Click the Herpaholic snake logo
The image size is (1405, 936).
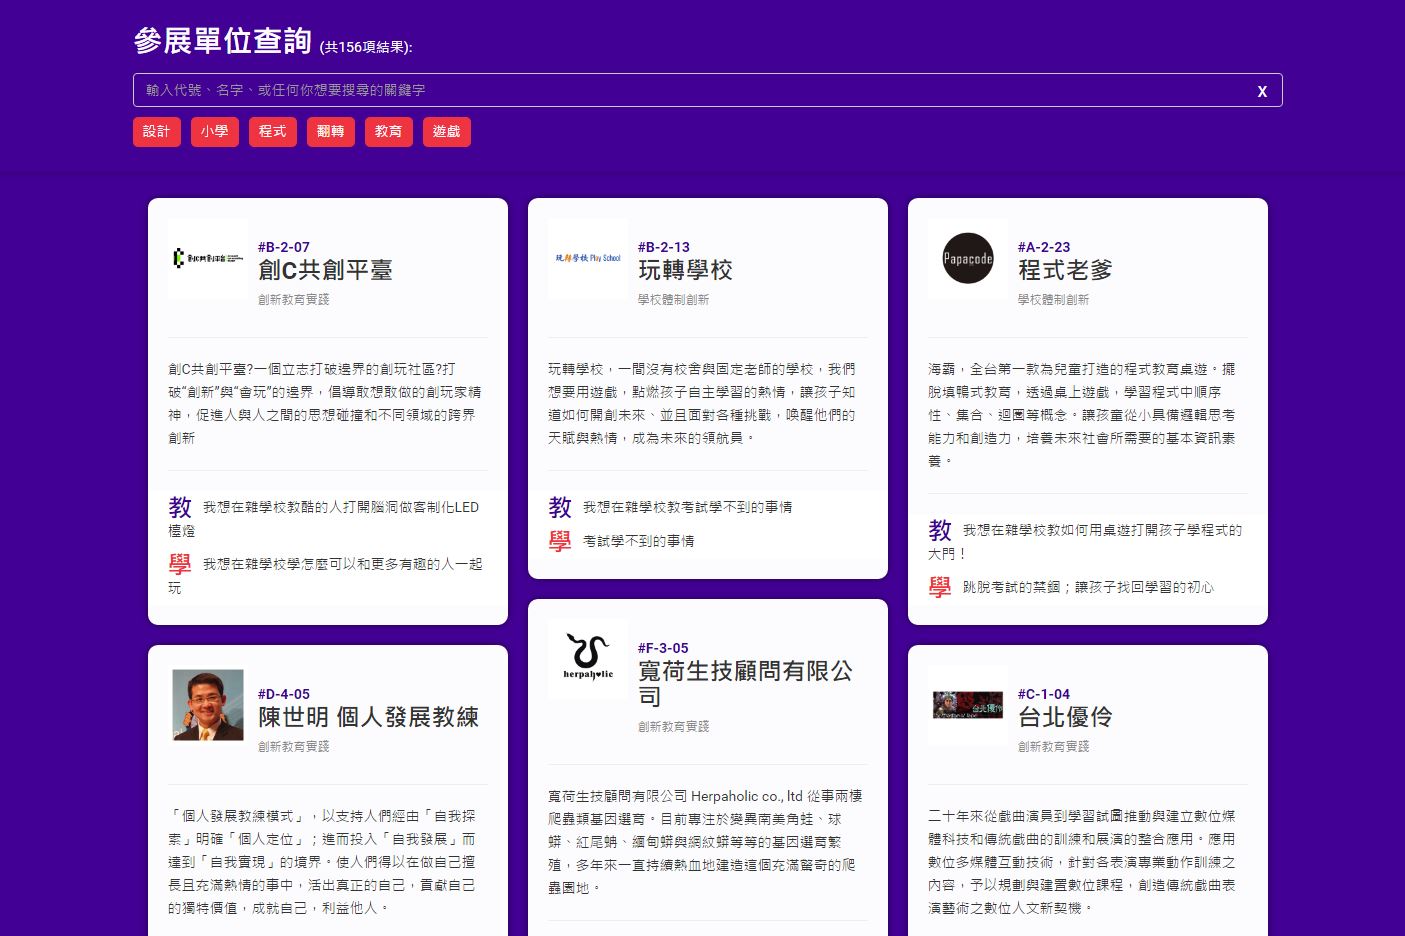[x=588, y=658]
